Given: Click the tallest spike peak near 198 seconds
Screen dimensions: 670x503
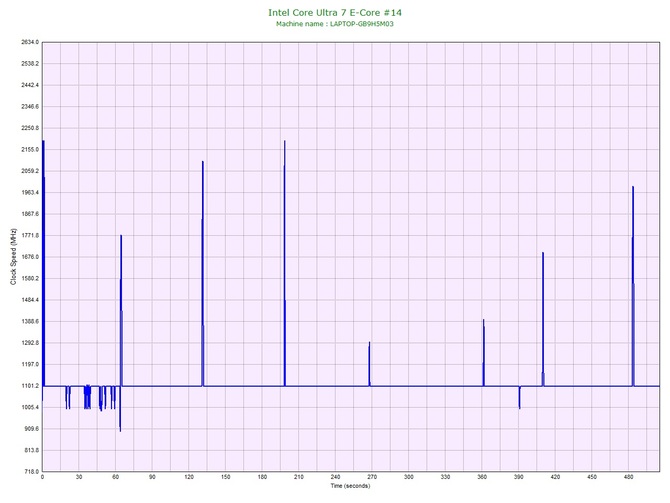Looking at the screenshot, I should (x=285, y=141).
